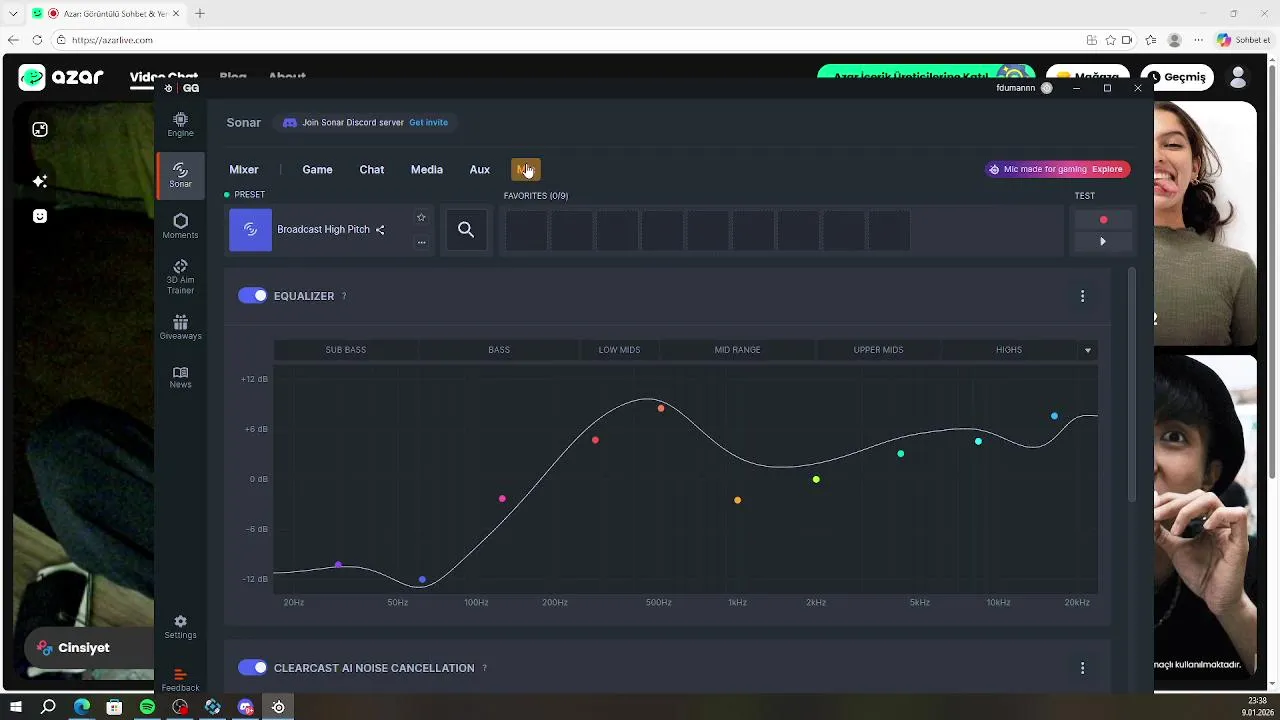The width and height of the screenshot is (1280, 720).
Task: Open the Feedback panel
Action: [x=180, y=680]
